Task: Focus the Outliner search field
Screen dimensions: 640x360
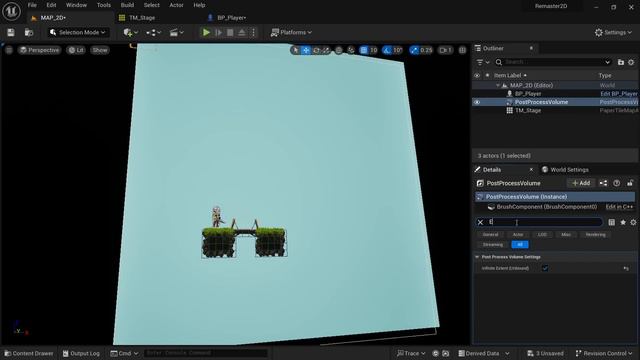Action: [553, 62]
